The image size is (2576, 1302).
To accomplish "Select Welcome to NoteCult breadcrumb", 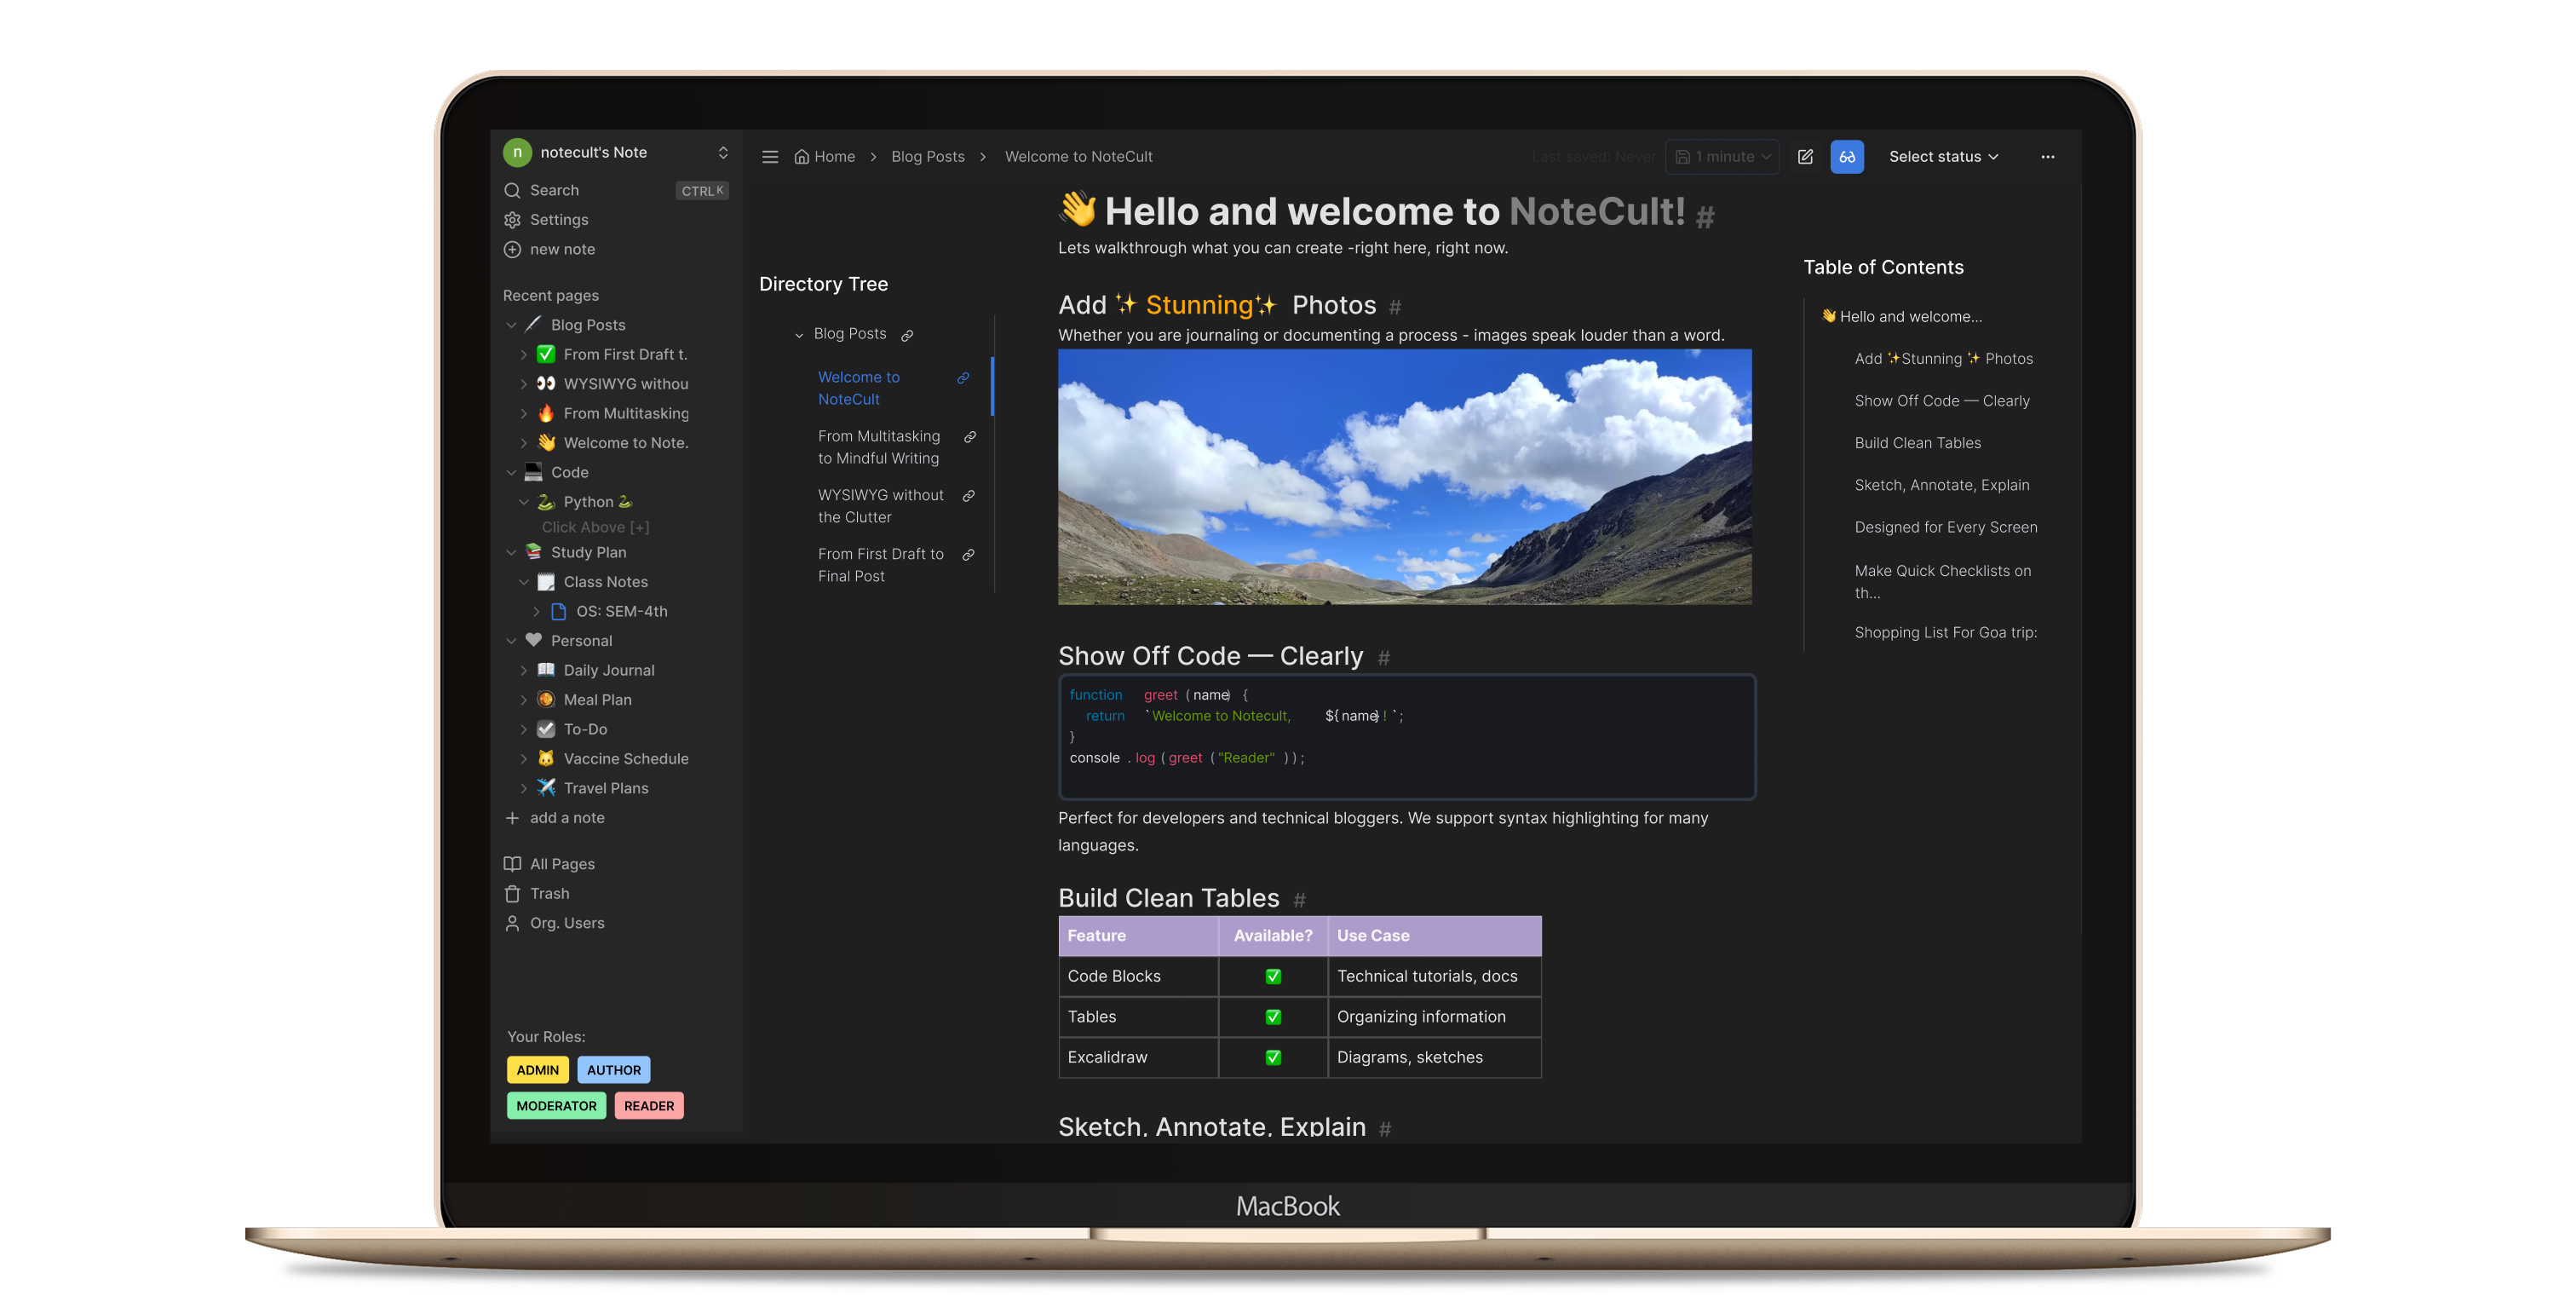I will 1078,157.
